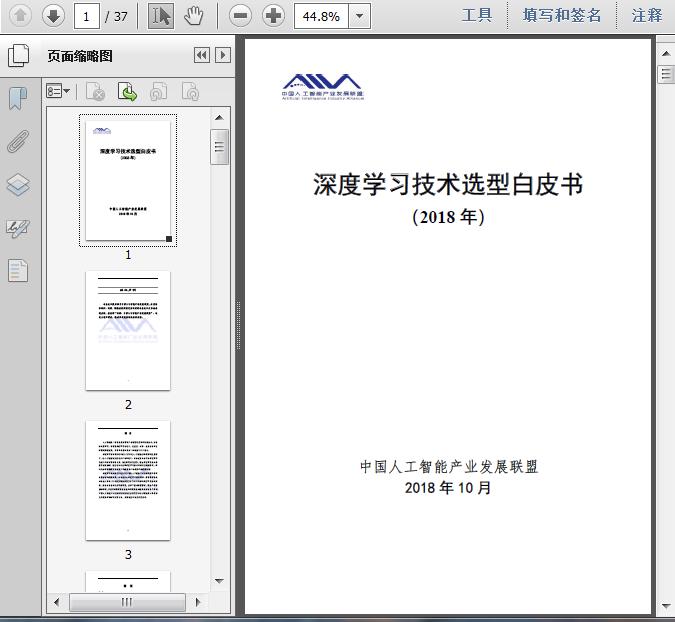Image resolution: width=675 pixels, height=622 pixels.
Task: Click the text 中国人工智能产业发展联盟
Action: [x=449, y=467]
